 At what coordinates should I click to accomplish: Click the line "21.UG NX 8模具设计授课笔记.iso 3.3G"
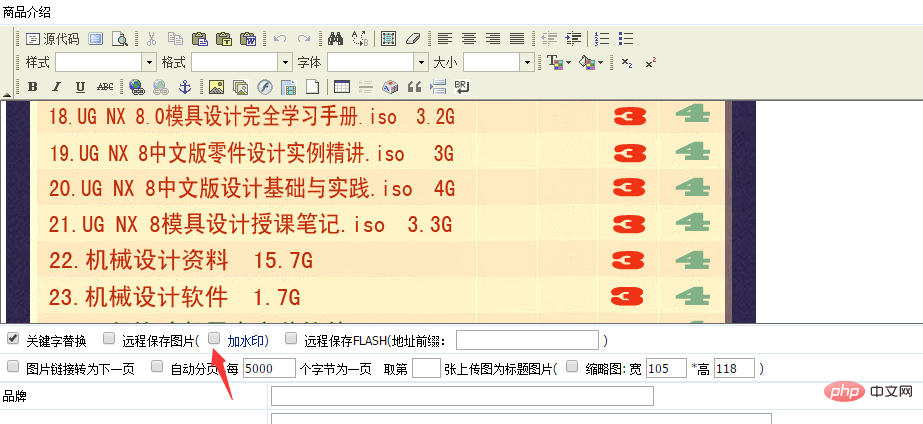250,224
